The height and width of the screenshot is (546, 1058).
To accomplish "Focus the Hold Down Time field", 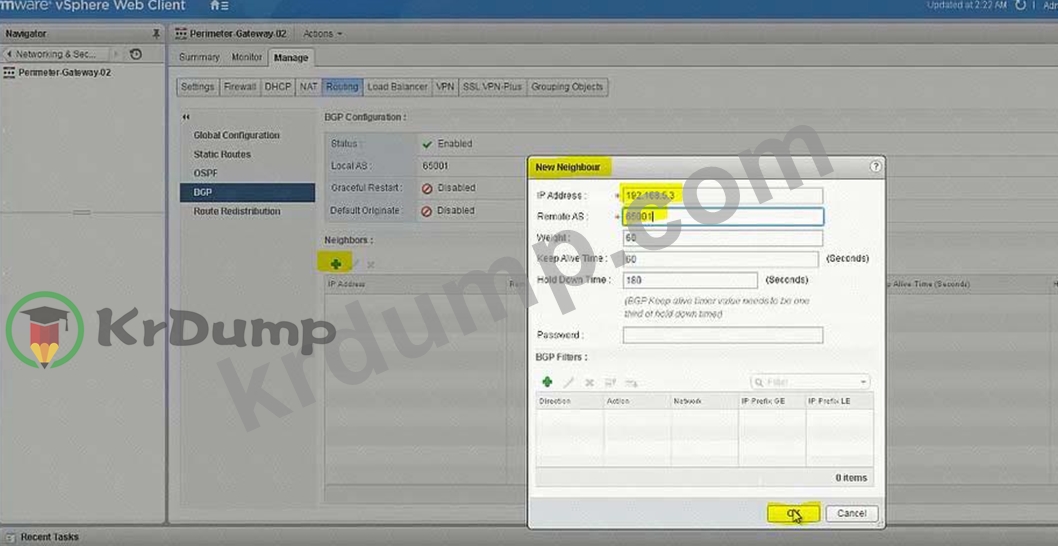I will coord(690,280).
